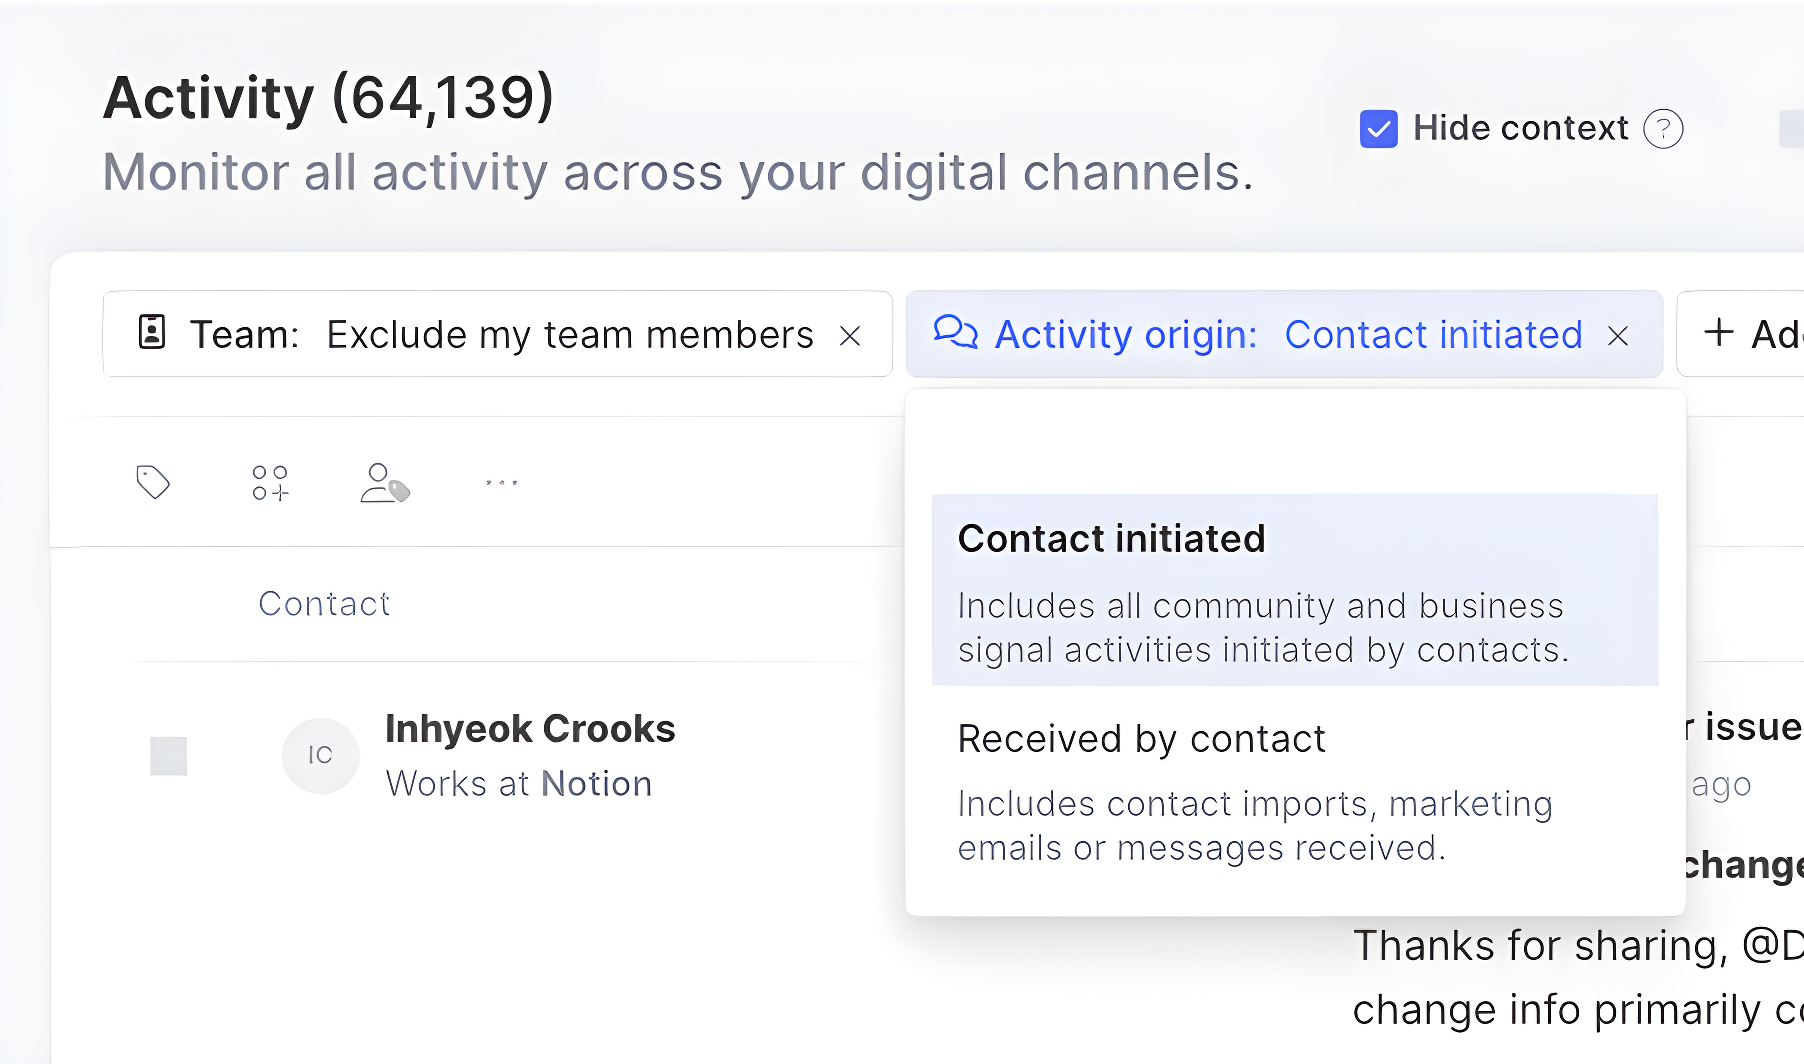Image resolution: width=1804 pixels, height=1064 pixels.
Task: Open the Notion company link
Action: [x=596, y=784]
